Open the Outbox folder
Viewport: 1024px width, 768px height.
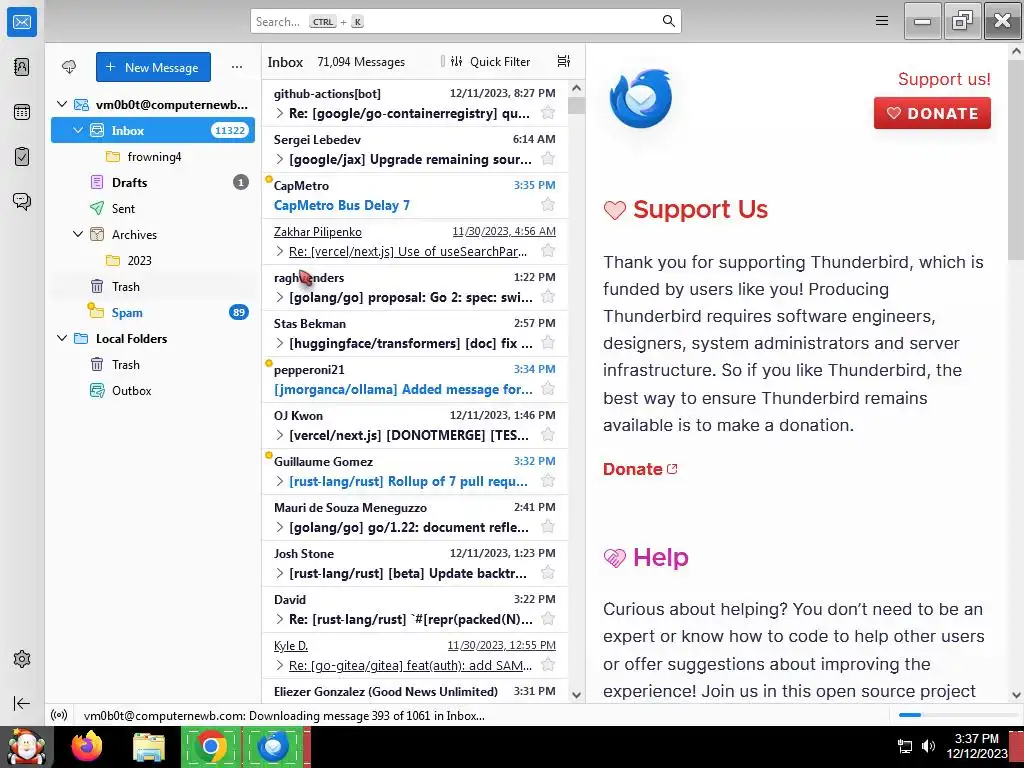153,391
